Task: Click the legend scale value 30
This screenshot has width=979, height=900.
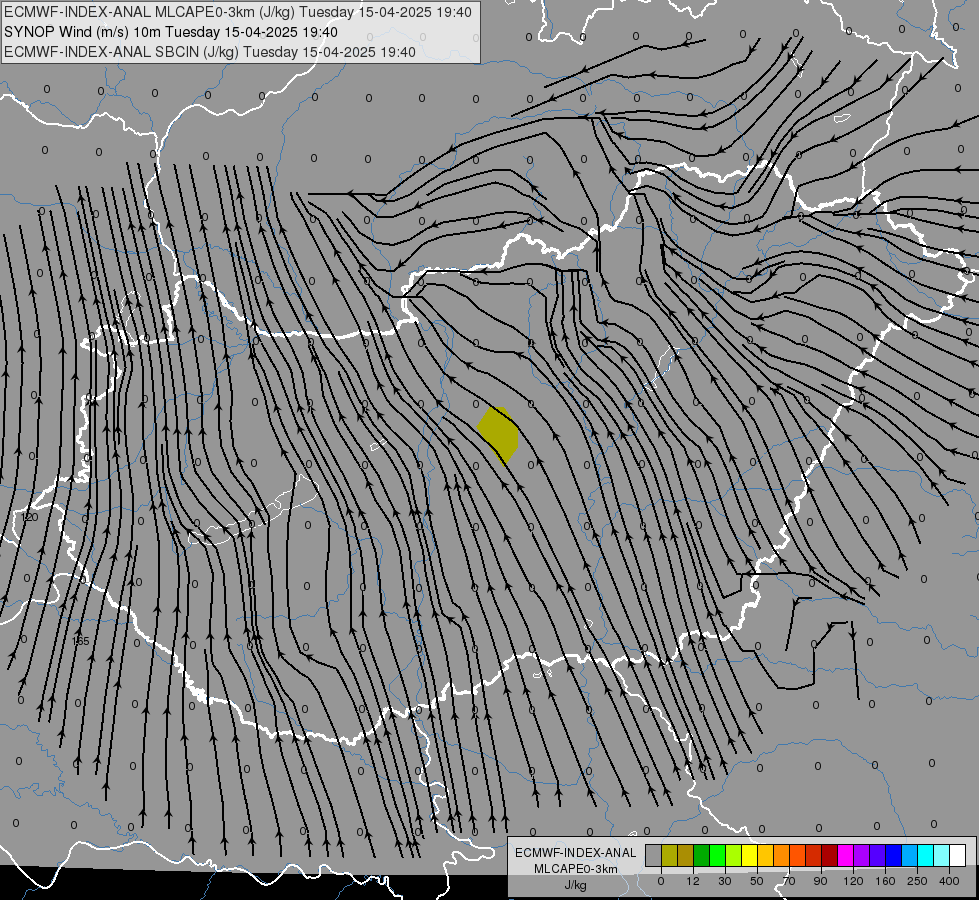Action: pyautogui.click(x=725, y=881)
